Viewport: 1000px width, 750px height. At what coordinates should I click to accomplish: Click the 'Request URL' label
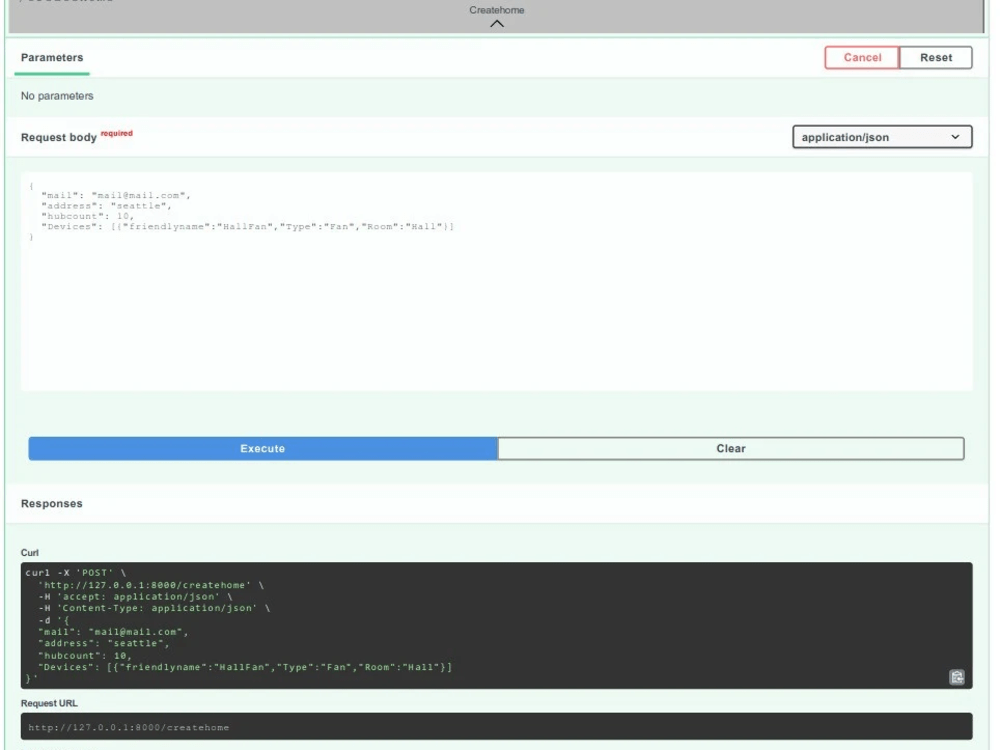point(49,703)
